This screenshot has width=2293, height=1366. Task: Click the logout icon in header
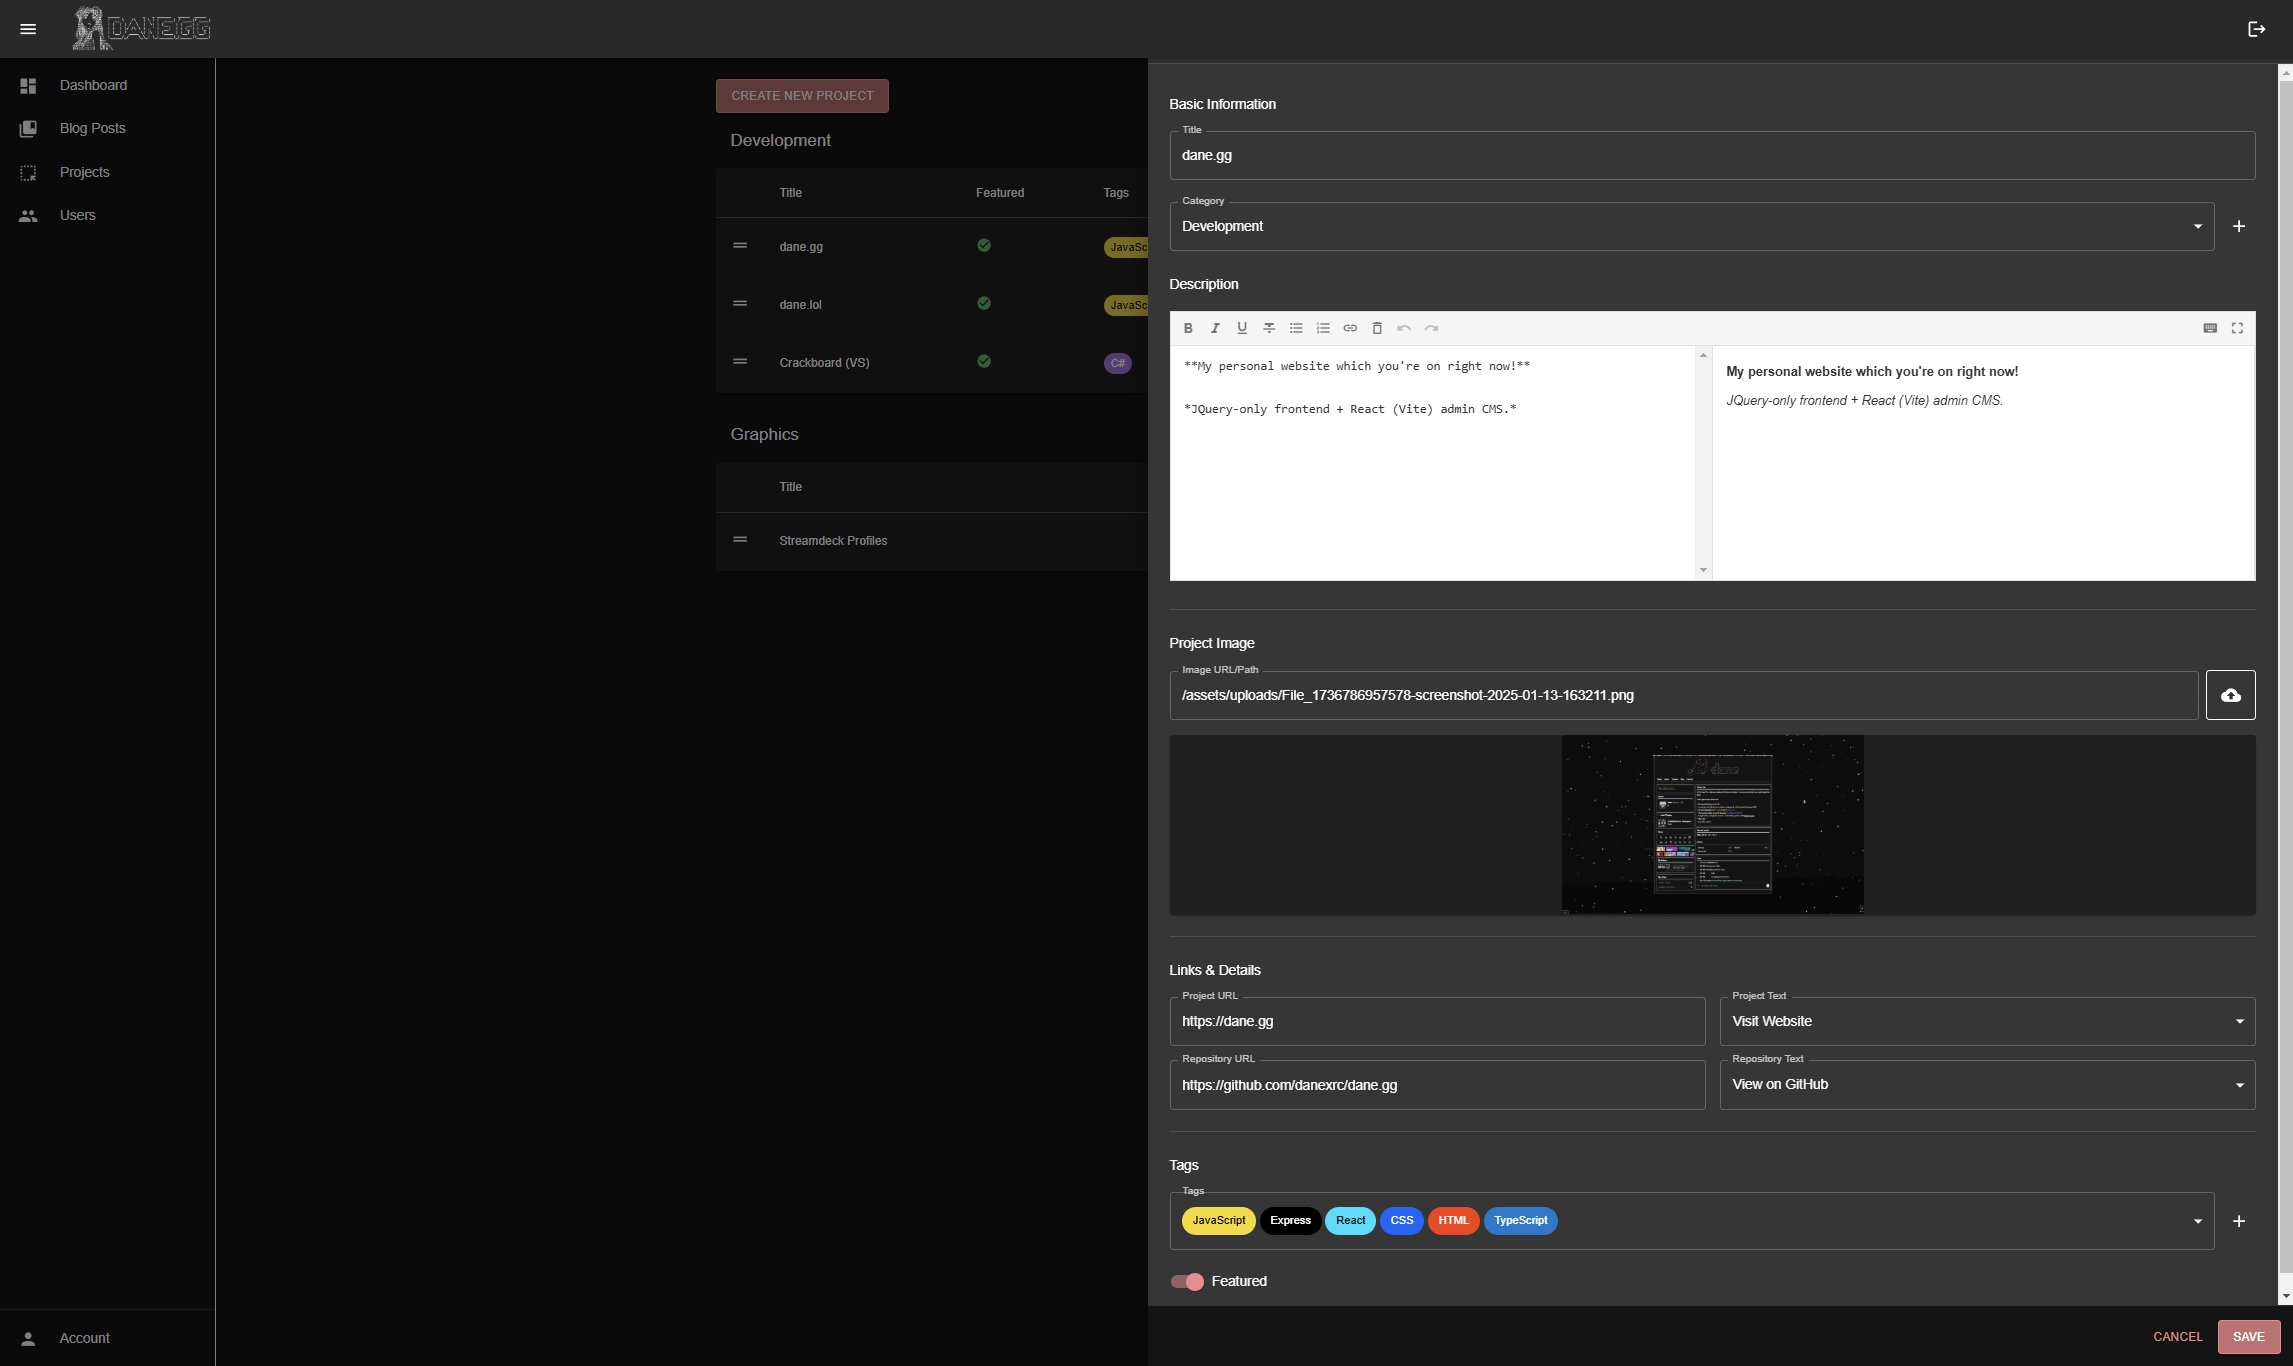click(2256, 29)
